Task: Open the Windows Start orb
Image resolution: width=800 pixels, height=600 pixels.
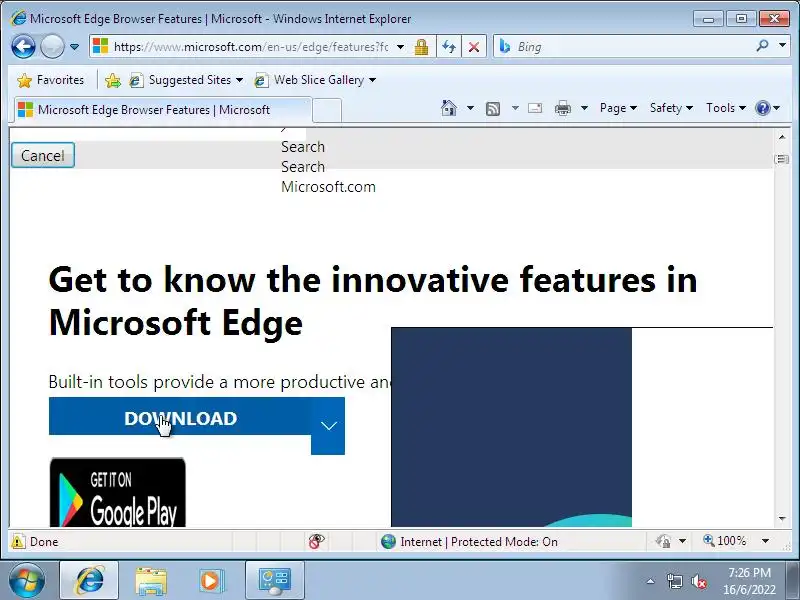Action: [x=26, y=581]
